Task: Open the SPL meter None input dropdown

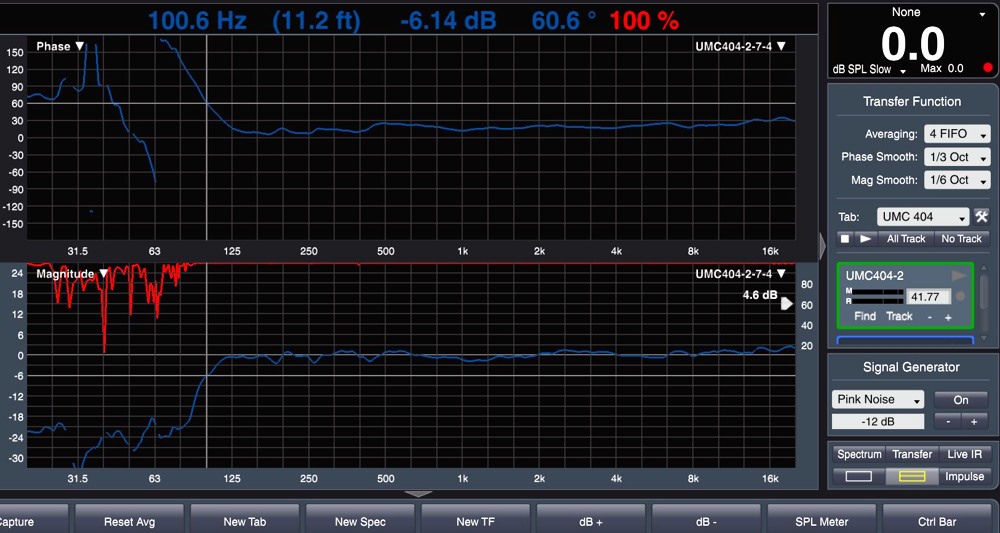Action: [912, 13]
